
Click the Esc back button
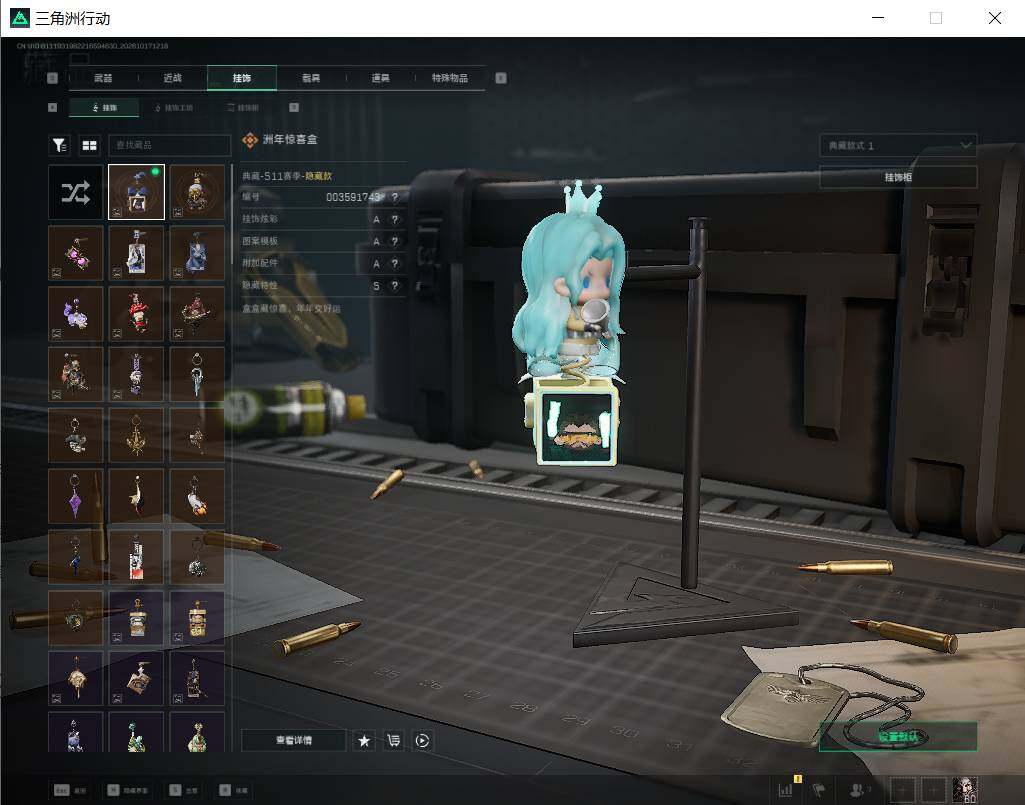pos(70,790)
